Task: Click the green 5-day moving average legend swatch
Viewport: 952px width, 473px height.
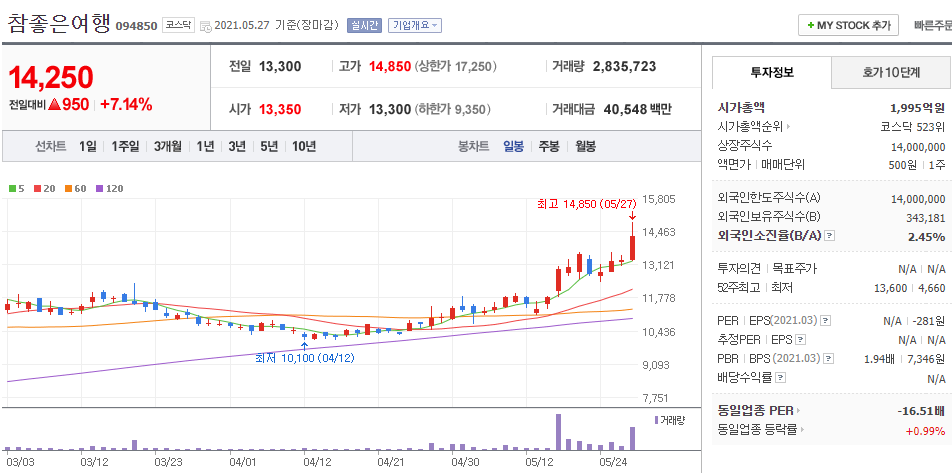Action: click(x=12, y=188)
